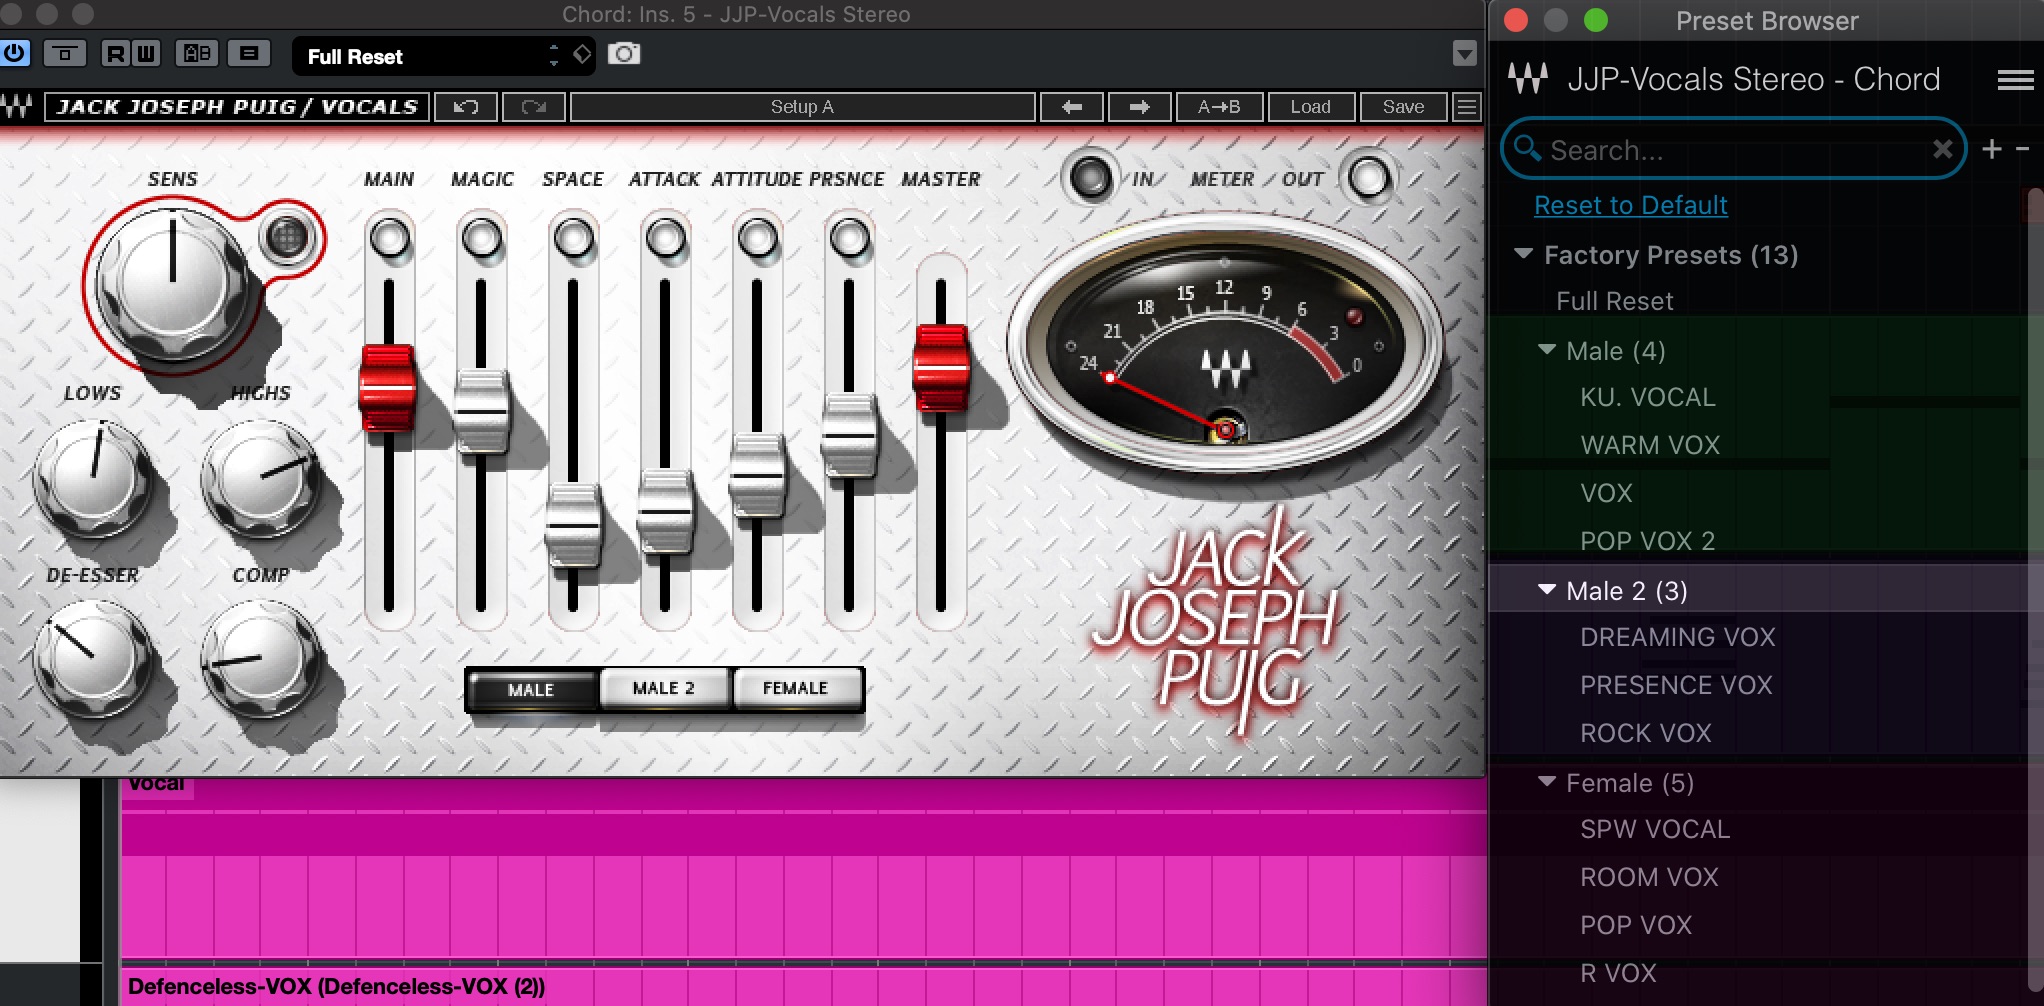Viewport: 2044px width, 1006px height.
Task: Toggle the ATTITUDE fader mute button
Action: pyautogui.click(x=758, y=239)
